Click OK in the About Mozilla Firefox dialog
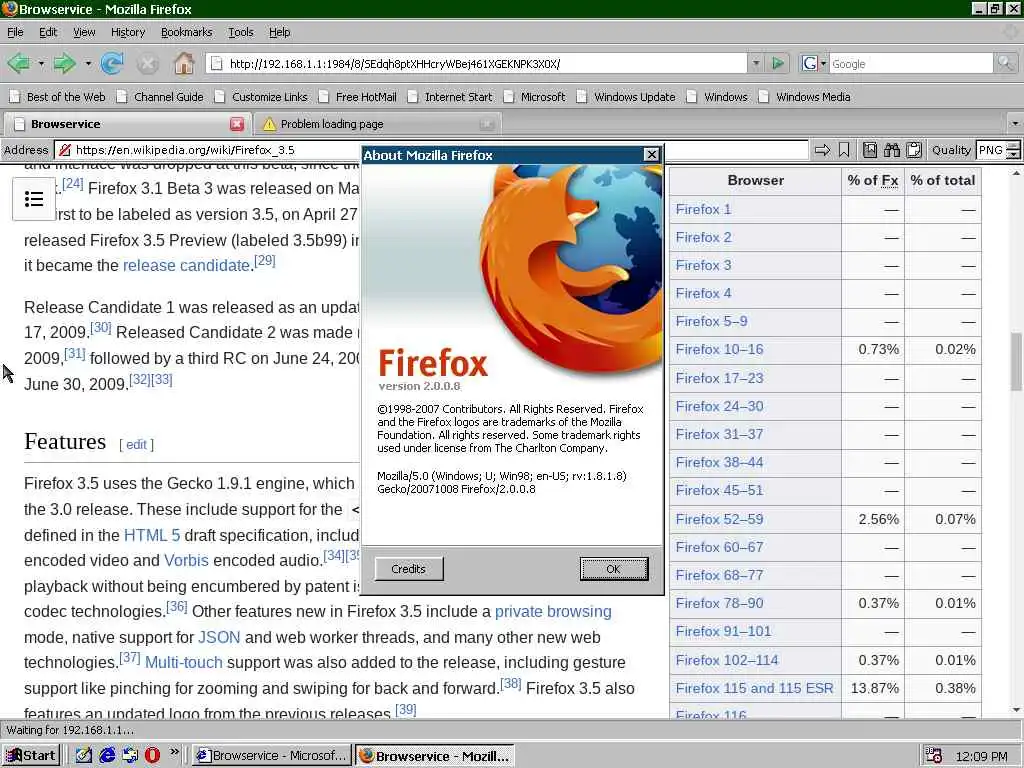 [614, 569]
